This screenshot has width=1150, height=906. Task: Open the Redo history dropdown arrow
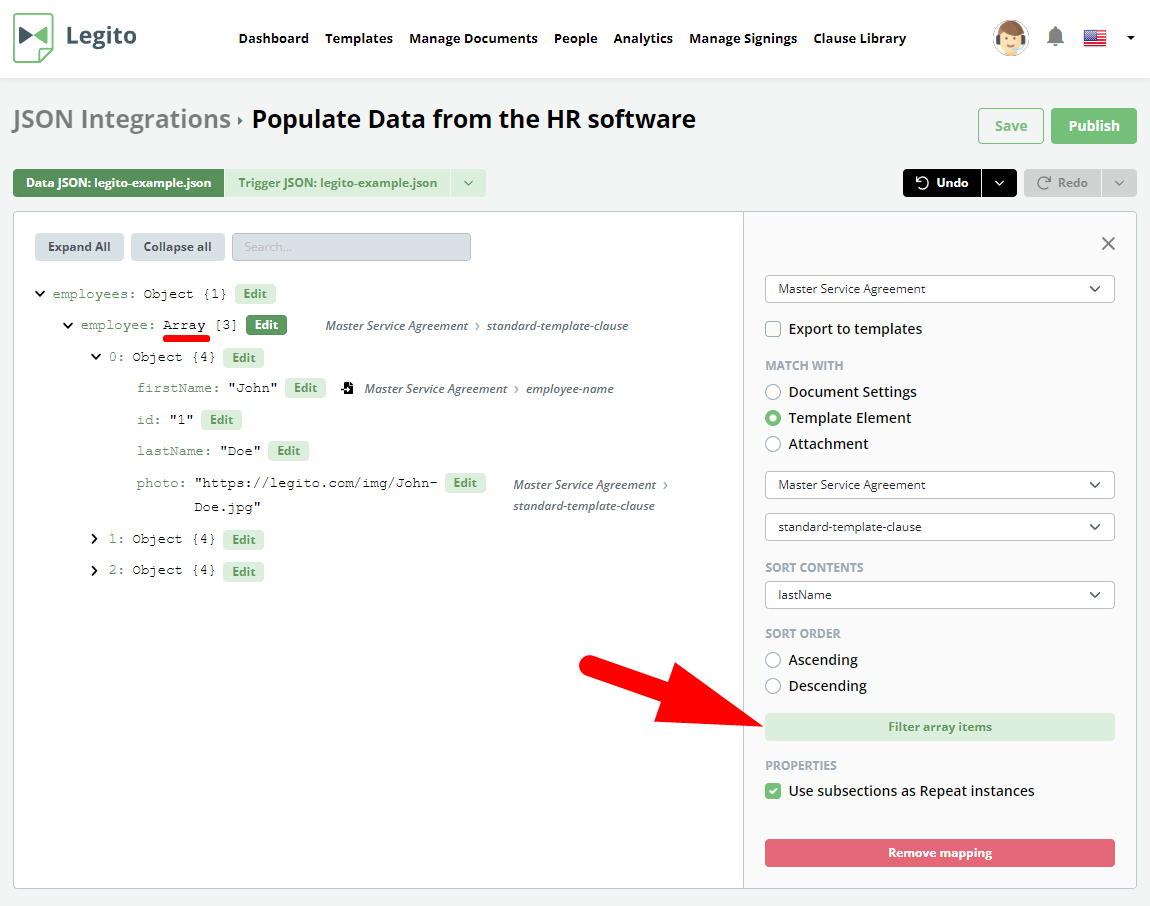[x=1118, y=183]
